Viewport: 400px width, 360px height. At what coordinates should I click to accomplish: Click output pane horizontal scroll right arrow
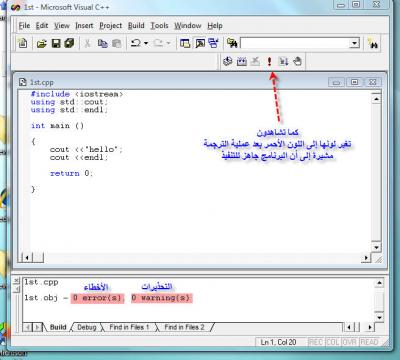pos(370,327)
